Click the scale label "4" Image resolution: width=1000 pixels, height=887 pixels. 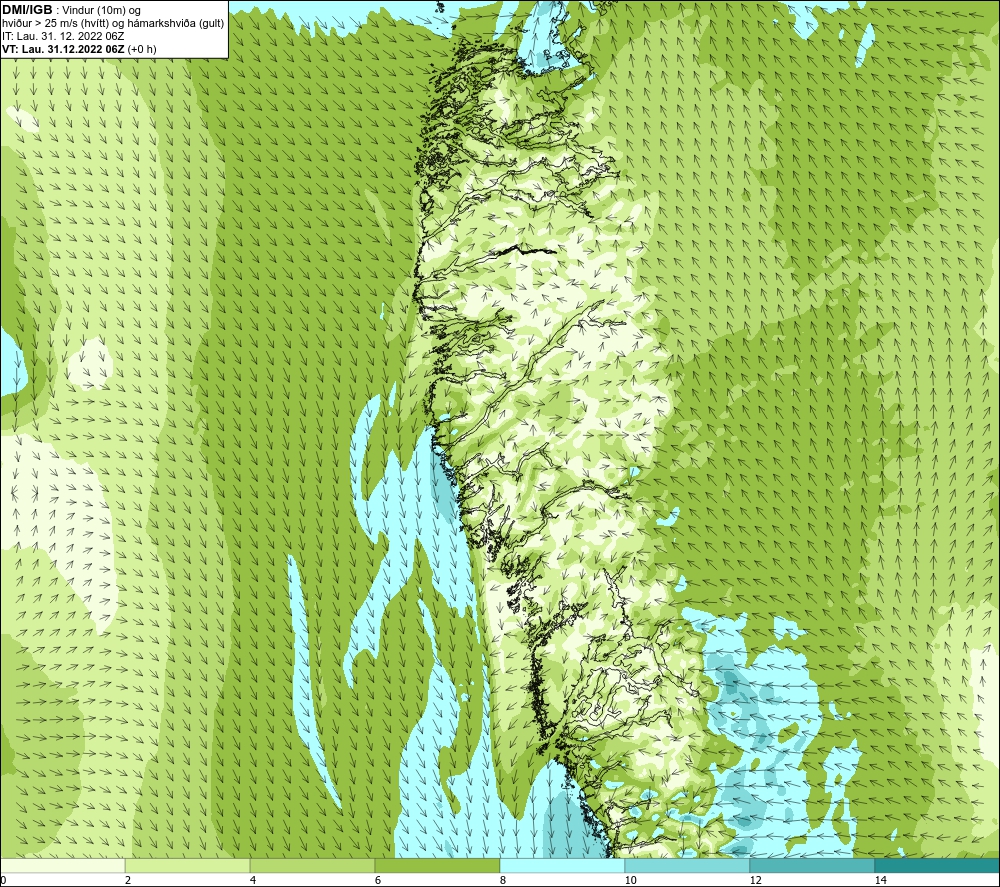[x=253, y=880]
